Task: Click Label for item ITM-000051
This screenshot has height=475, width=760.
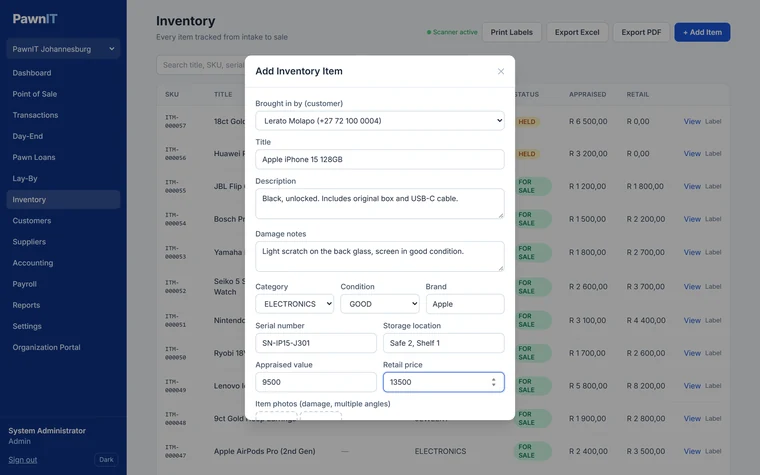Action: coord(713,320)
